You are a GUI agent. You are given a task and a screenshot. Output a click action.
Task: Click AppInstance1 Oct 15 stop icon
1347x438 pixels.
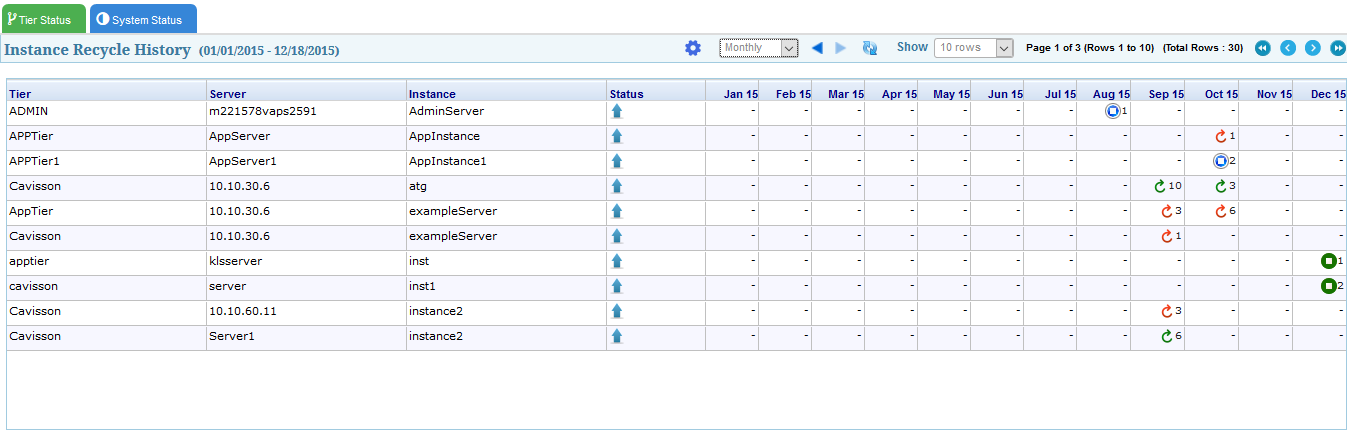point(1220,161)
